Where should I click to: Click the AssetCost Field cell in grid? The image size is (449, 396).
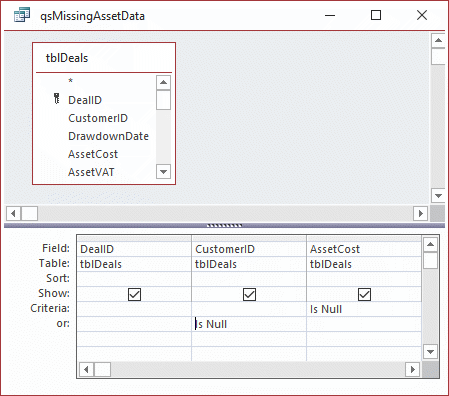pos(364,249)
